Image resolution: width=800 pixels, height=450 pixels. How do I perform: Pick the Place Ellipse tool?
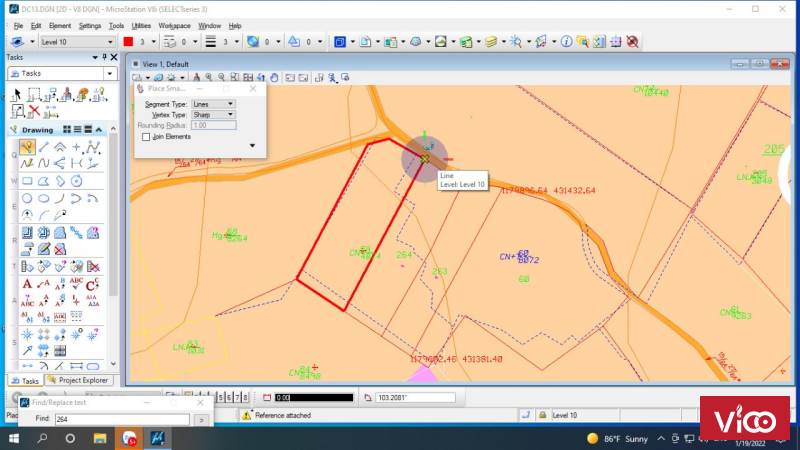tap(43, 198)
